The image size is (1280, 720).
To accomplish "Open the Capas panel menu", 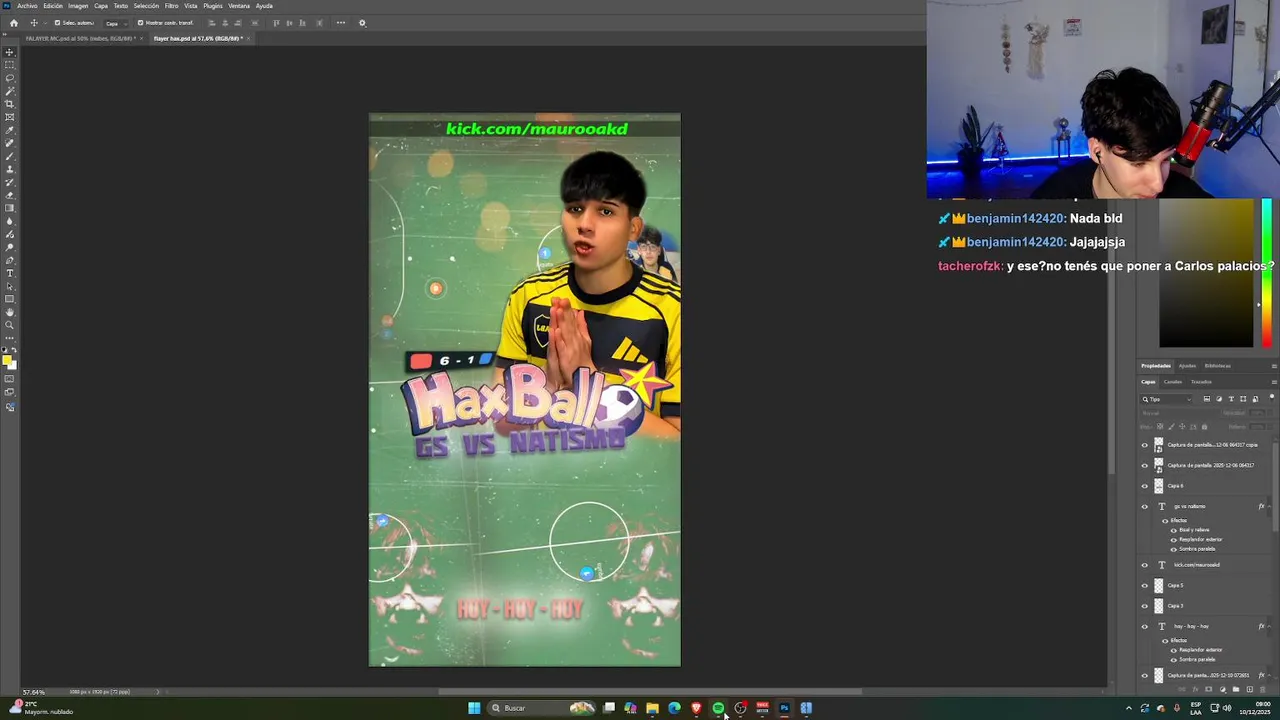I will pyautogui.click(x=1273, y=382).
